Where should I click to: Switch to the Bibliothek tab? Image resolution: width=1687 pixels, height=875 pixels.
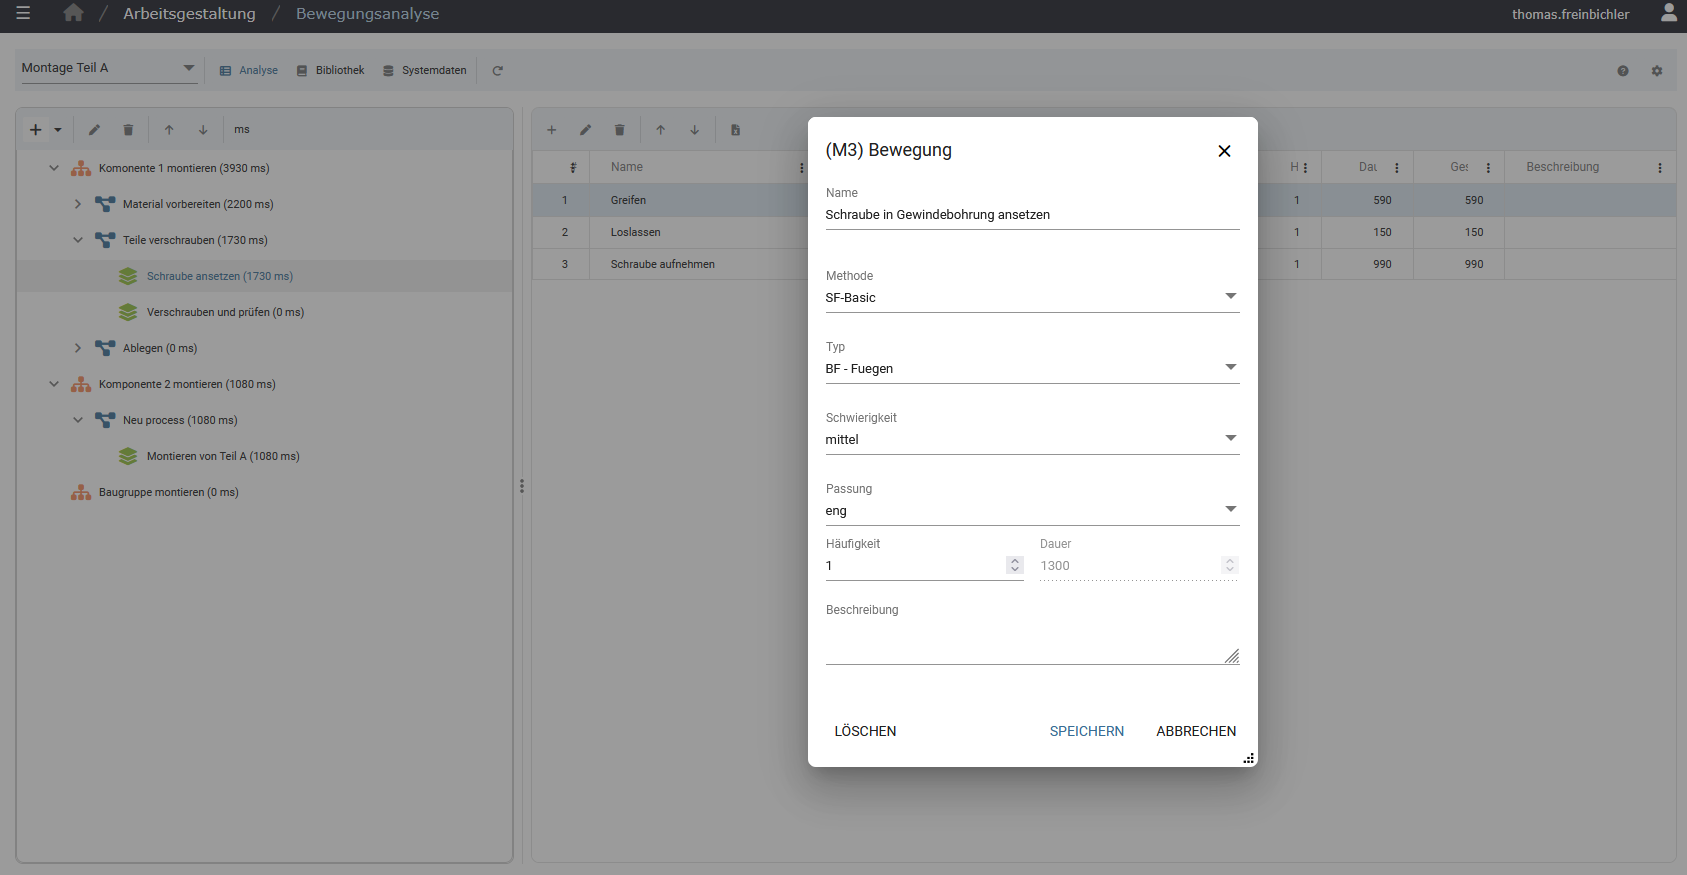pyautogui.click(x=331, y=71)
